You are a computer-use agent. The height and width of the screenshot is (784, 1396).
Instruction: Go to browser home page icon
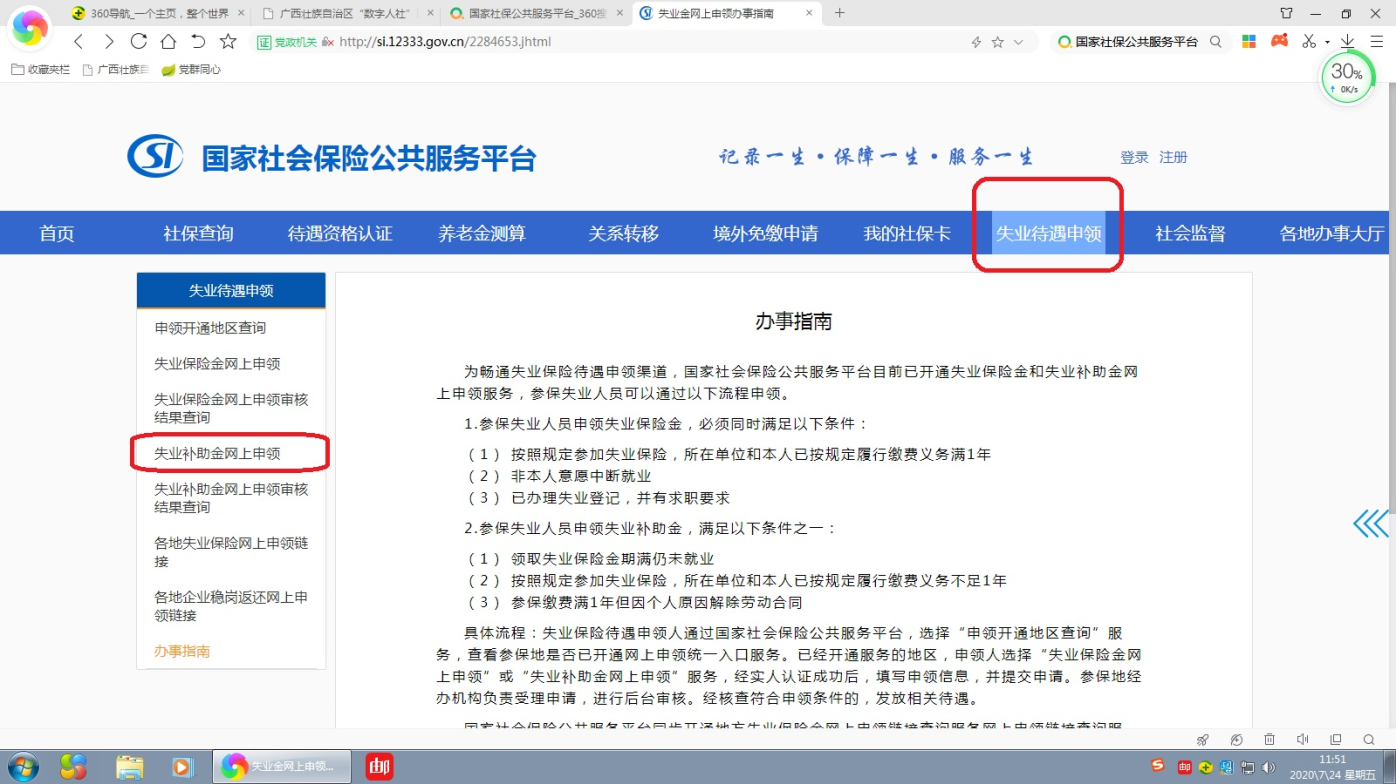(168, 42)
